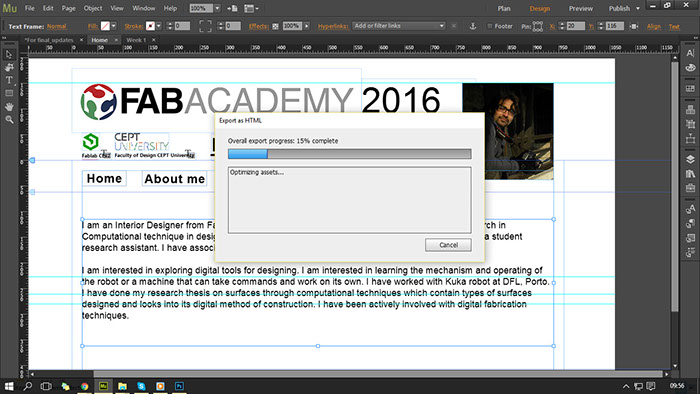Image resolution: width=700 pixels, height=394 pixels.
Task: Switch to Plan mode
Action: pyautogui.click(x=504, y=8)
